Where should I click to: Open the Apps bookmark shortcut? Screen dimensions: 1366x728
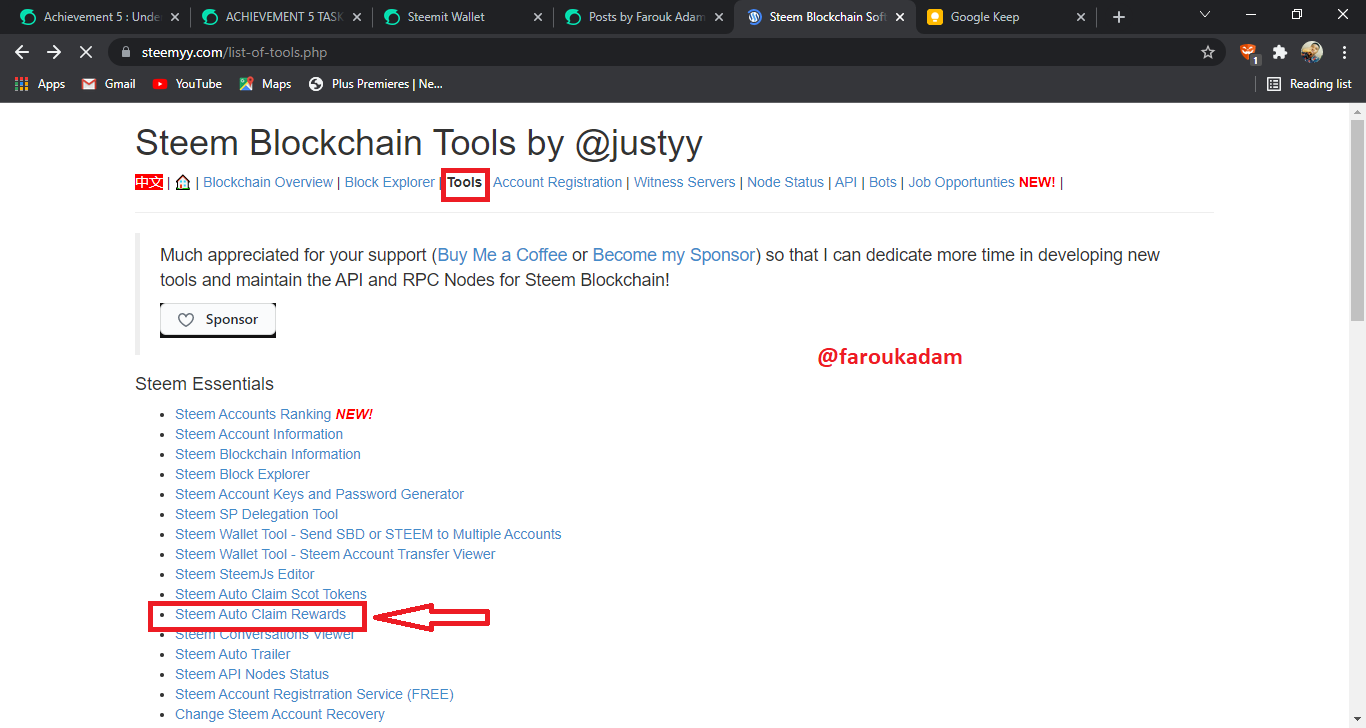pos(40,84)
